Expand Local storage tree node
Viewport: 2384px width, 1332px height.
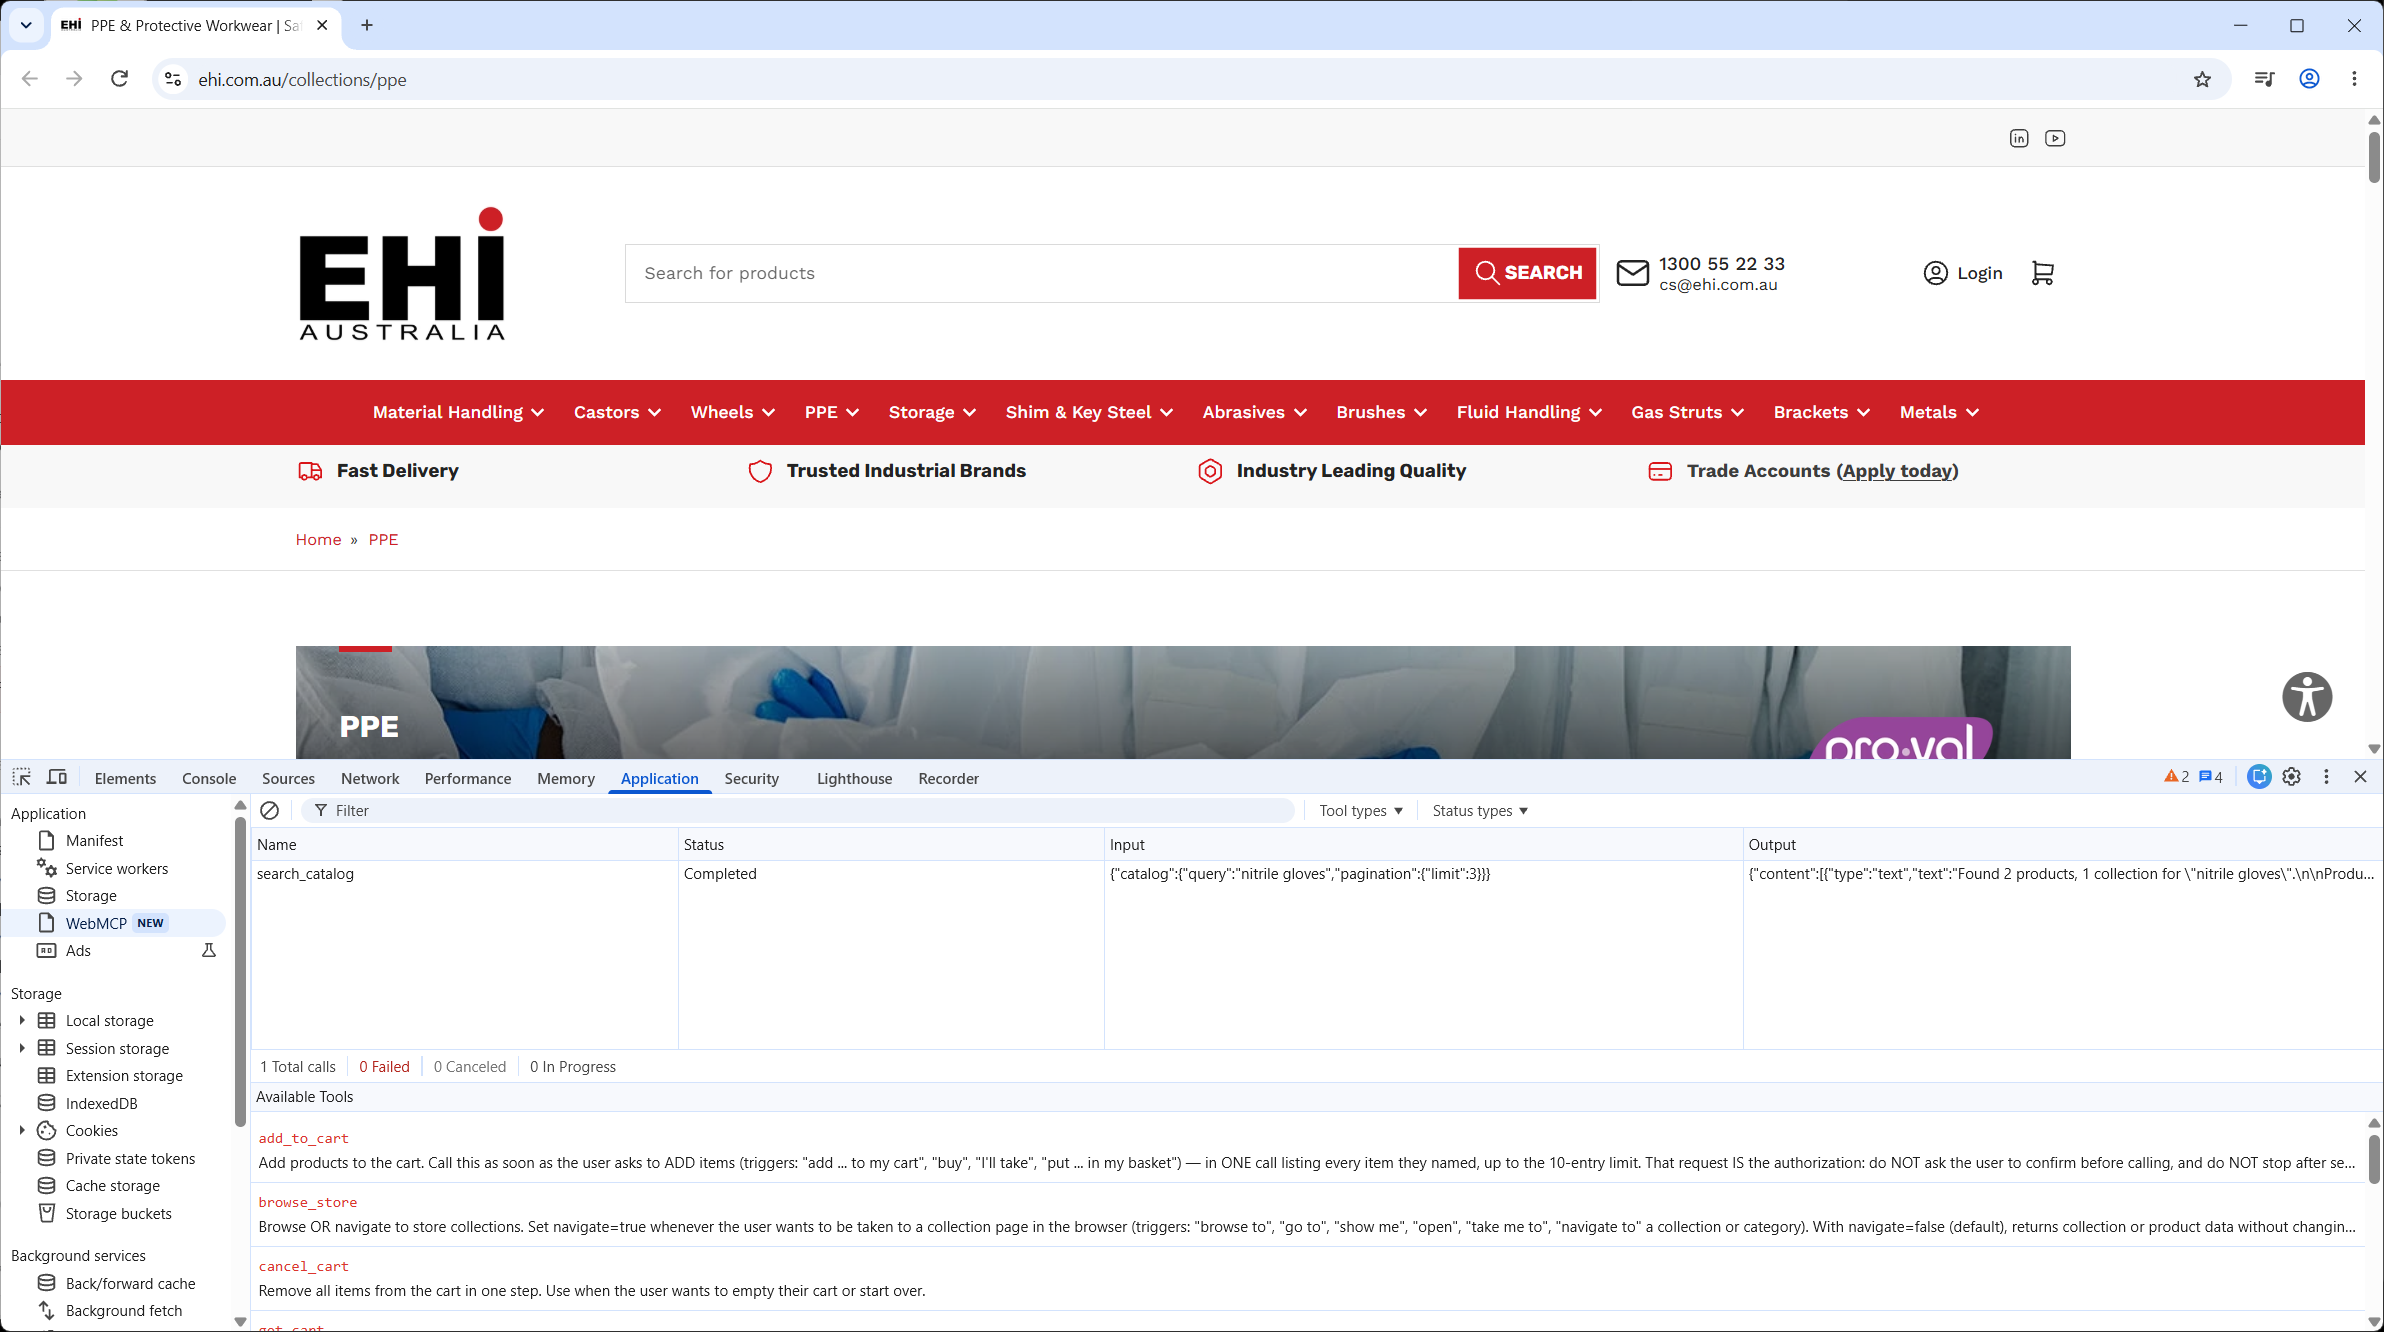click(x=22, y=1020)
